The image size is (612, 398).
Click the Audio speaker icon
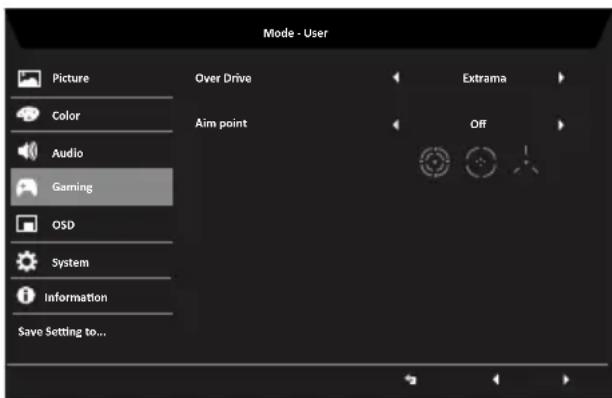click(27, 151)
